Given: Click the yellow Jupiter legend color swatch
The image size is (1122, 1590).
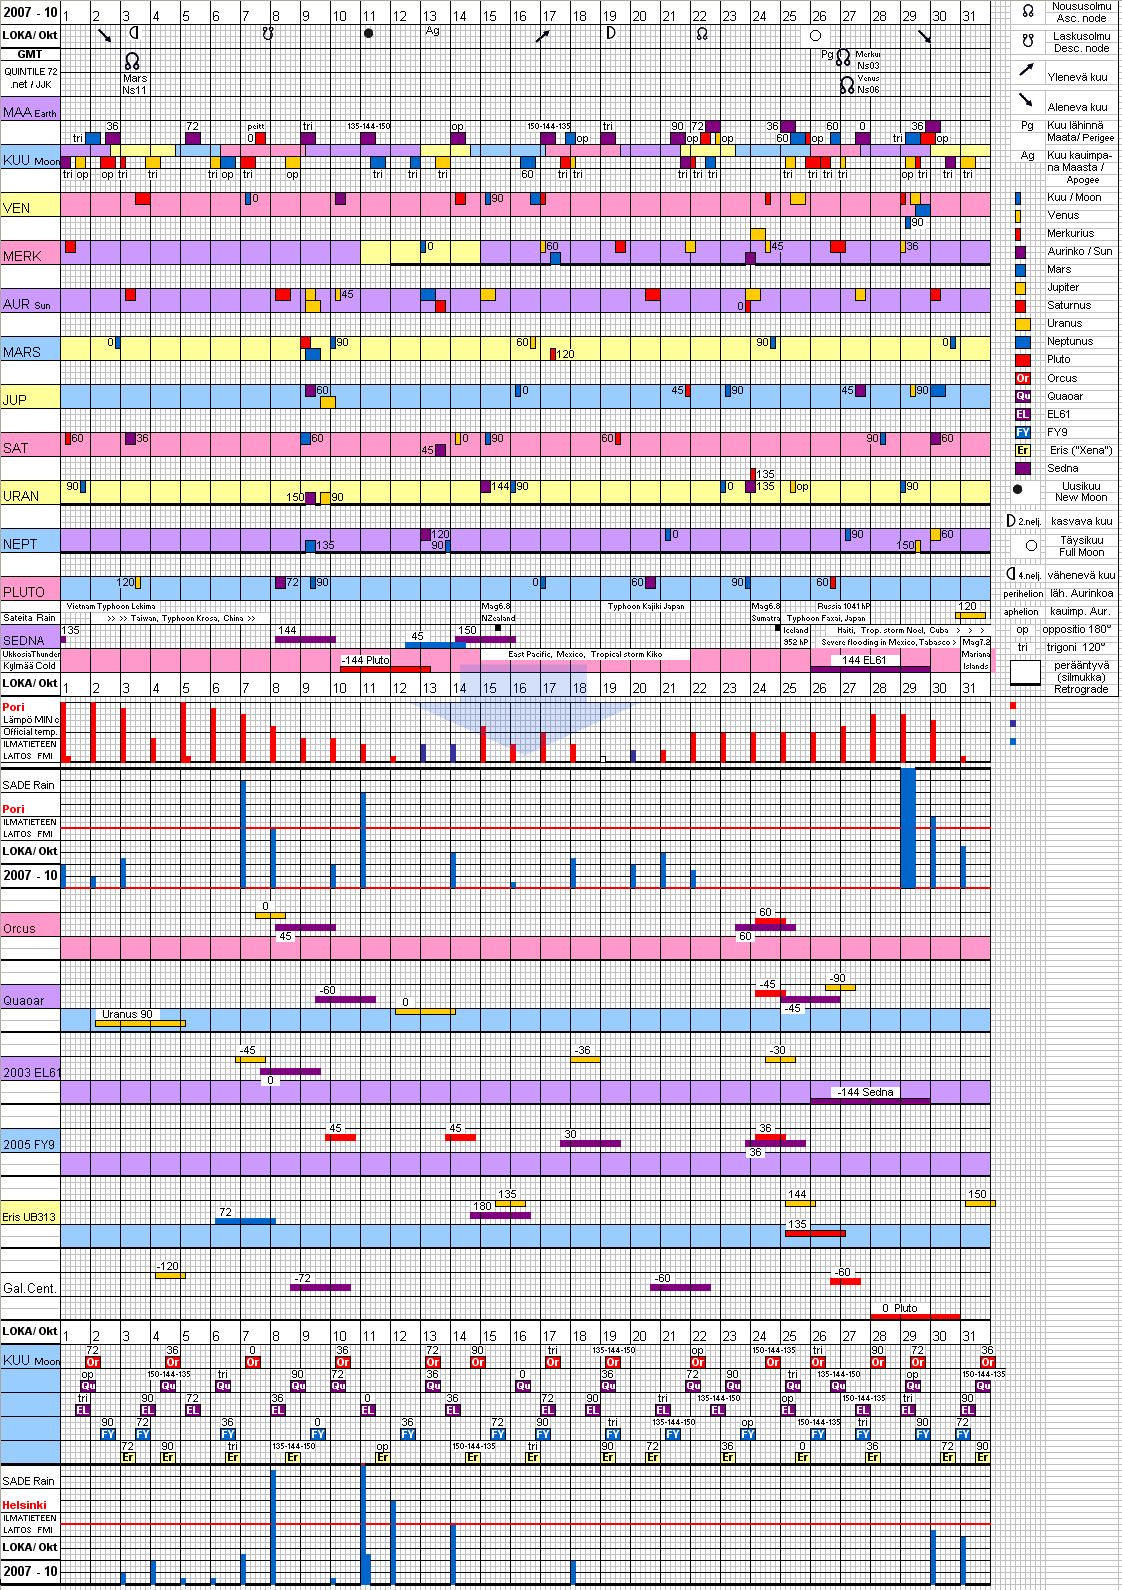Looking at the screenshot, I should [x=1020, y=288].
